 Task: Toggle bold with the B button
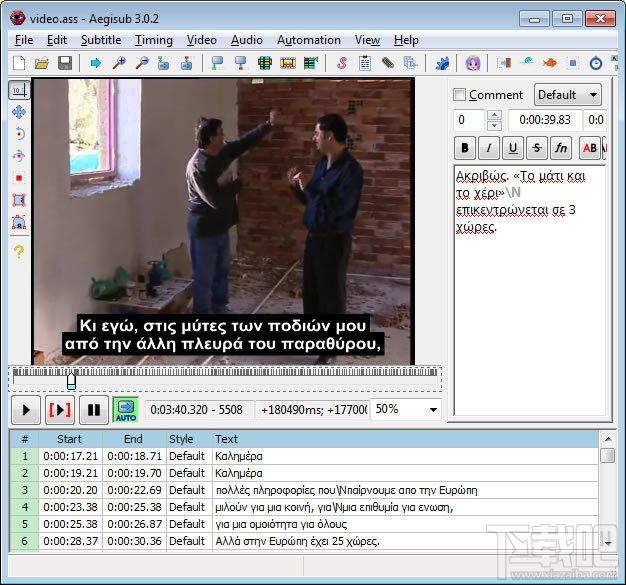(x=465, y=148)
